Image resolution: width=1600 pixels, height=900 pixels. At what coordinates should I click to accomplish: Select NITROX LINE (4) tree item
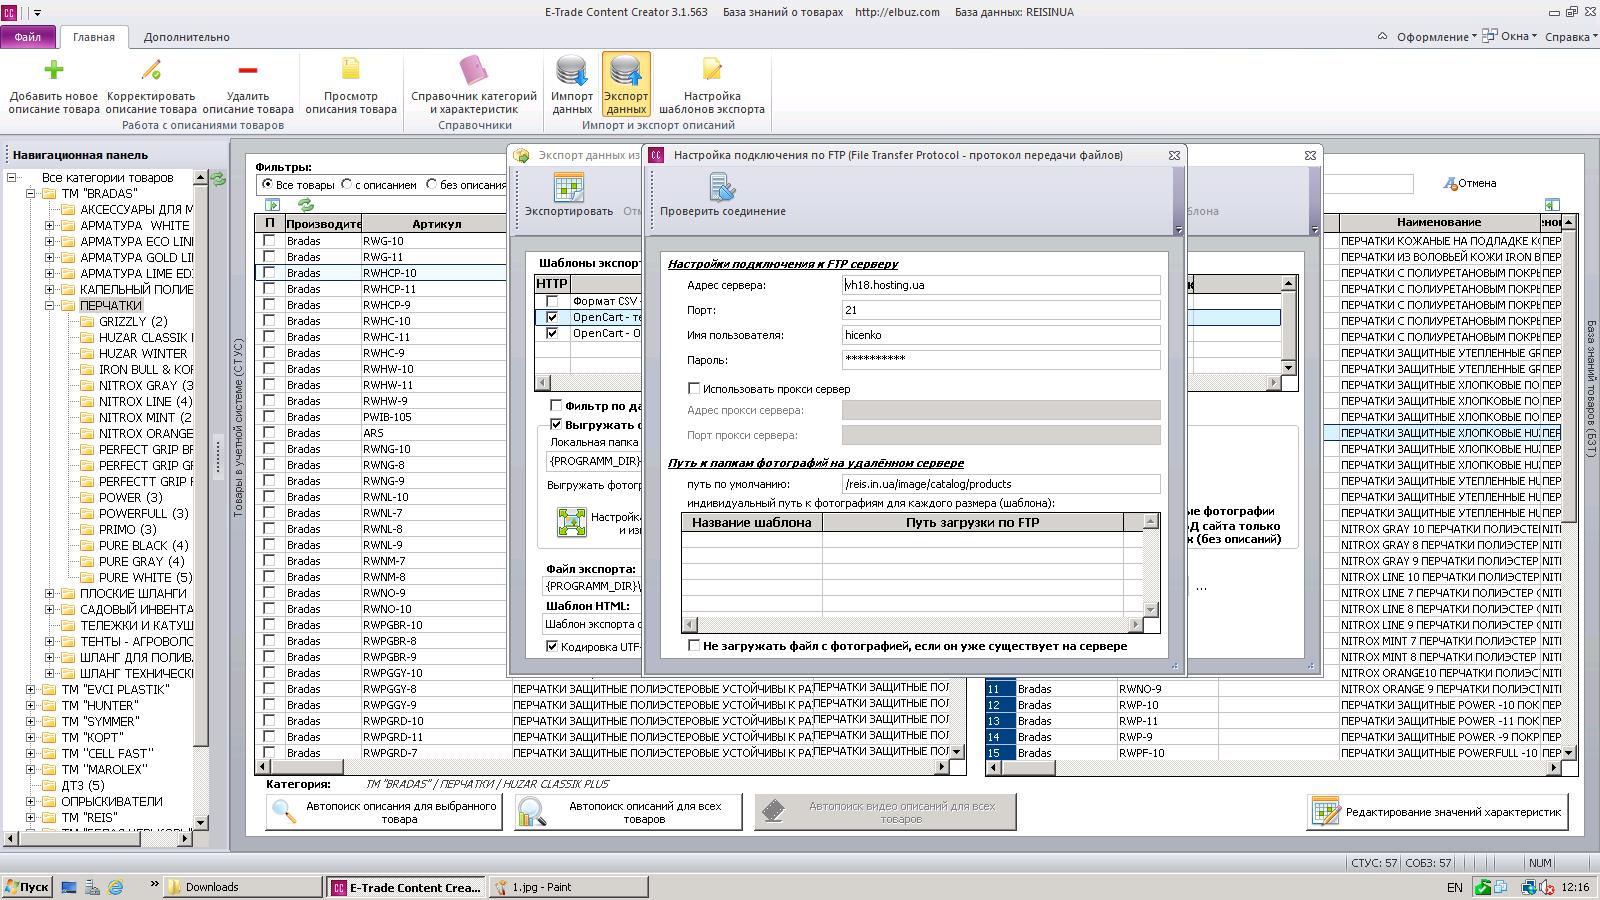pos(145,402)
